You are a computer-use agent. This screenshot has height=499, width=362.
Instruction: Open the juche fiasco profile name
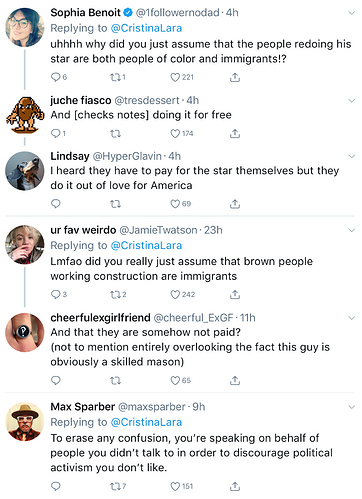point(81,100)
